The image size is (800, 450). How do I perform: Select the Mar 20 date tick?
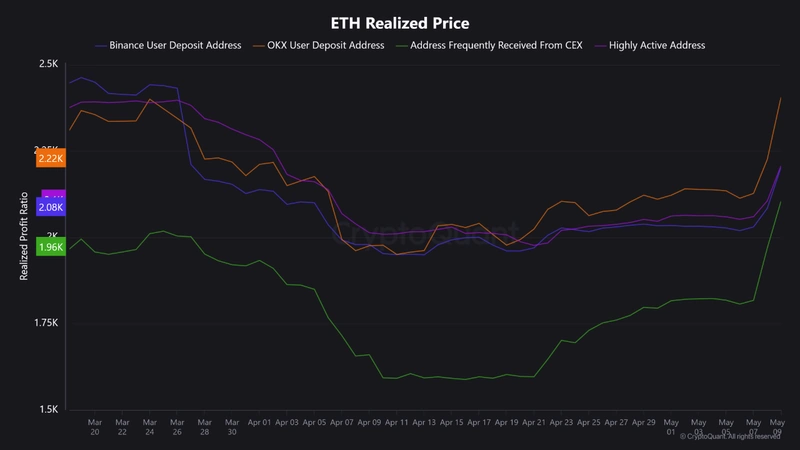[94, 427]
